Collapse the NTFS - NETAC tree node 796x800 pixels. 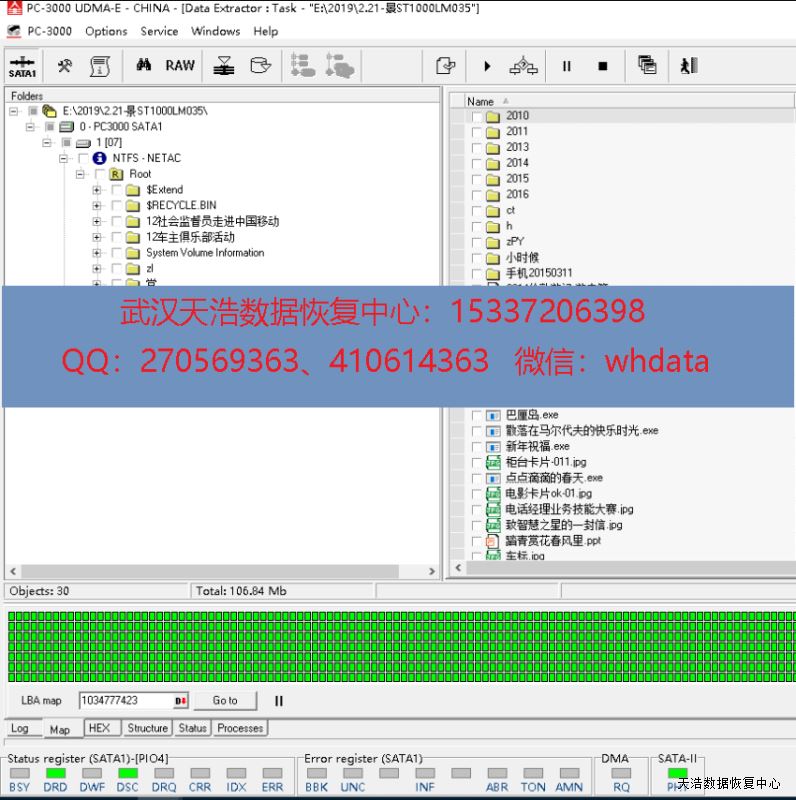pos(64,158)
